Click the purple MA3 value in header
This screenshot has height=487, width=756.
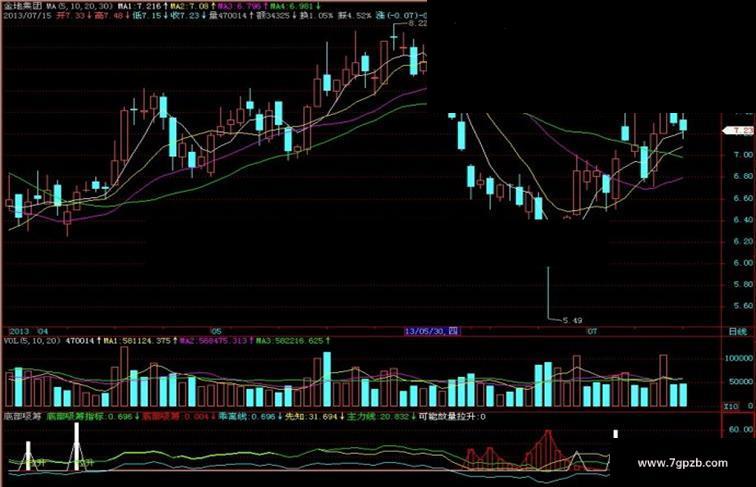click(242, 6)
